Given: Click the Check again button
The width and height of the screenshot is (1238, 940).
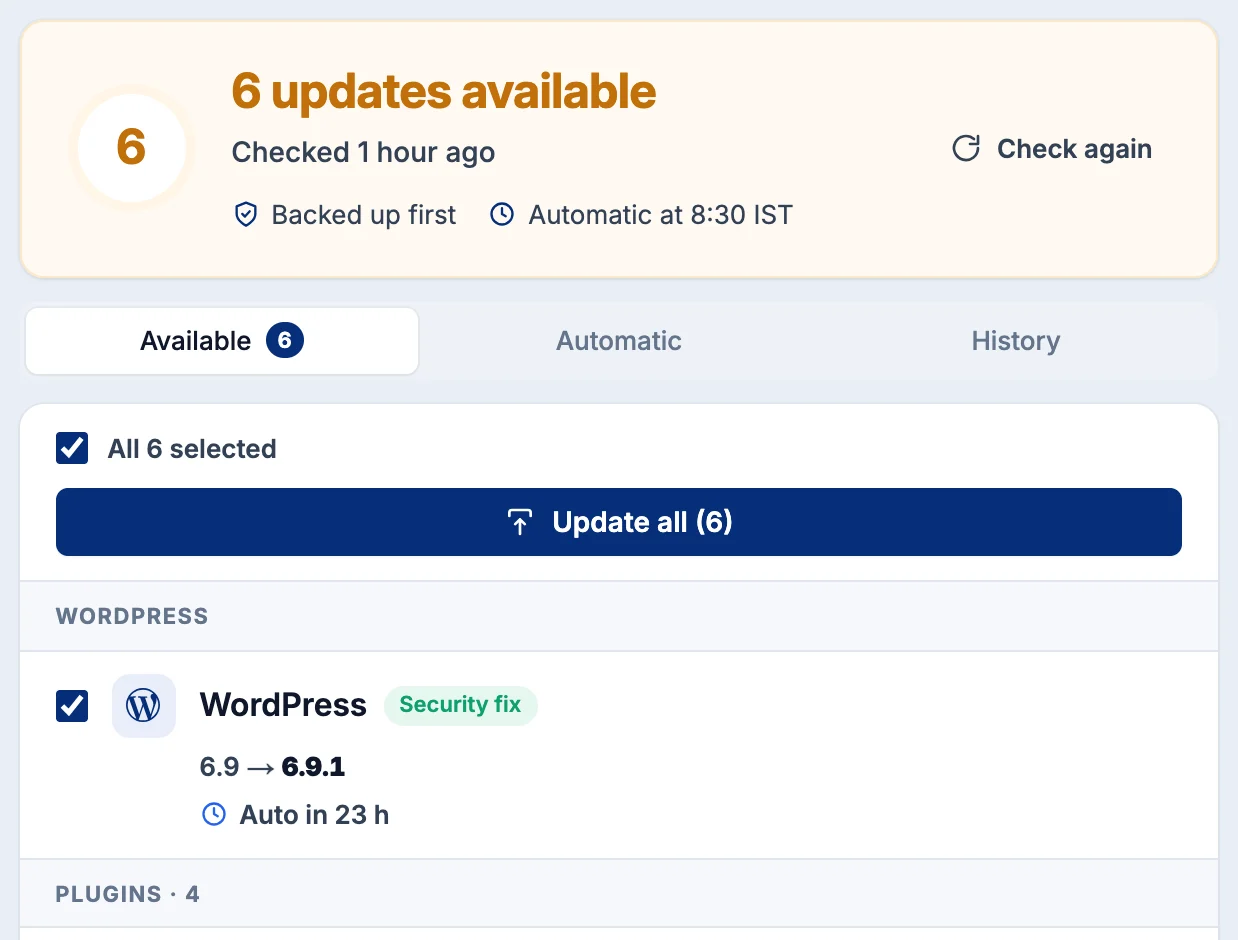Looking at the screenshot, I should 1052,149.
